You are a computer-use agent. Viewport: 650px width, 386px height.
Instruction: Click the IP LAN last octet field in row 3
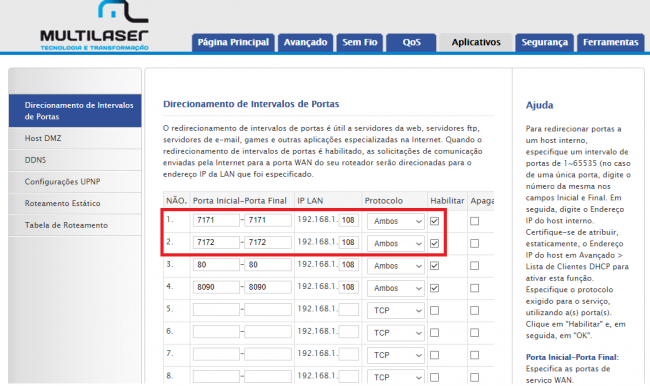(x=349, y=265)
